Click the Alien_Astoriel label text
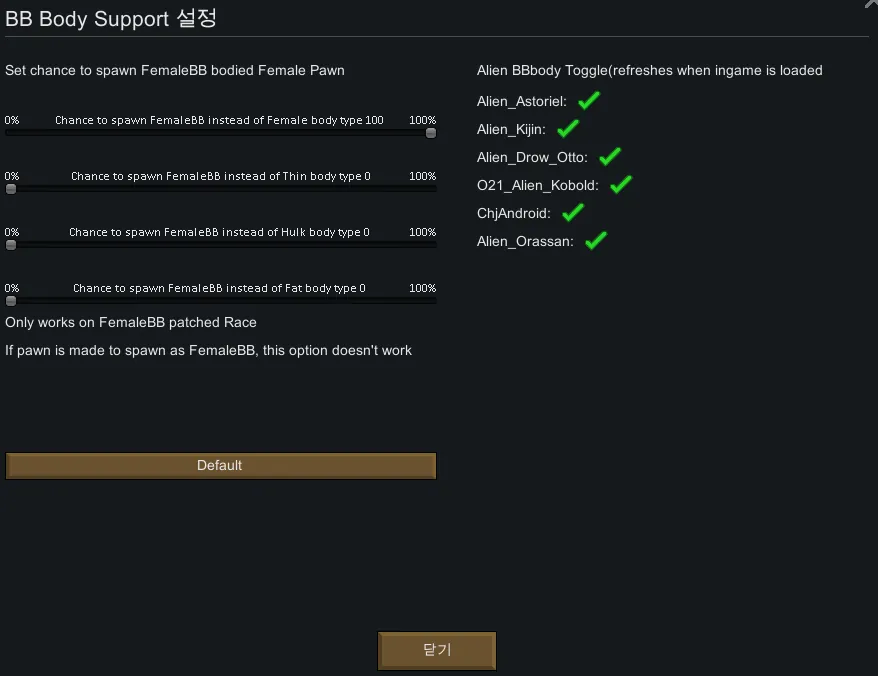Screen dimensions: 878x676 coord(522,102)
